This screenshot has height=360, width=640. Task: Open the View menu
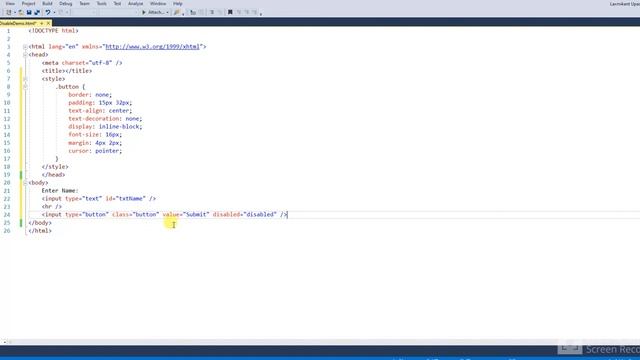coord(10,4)
